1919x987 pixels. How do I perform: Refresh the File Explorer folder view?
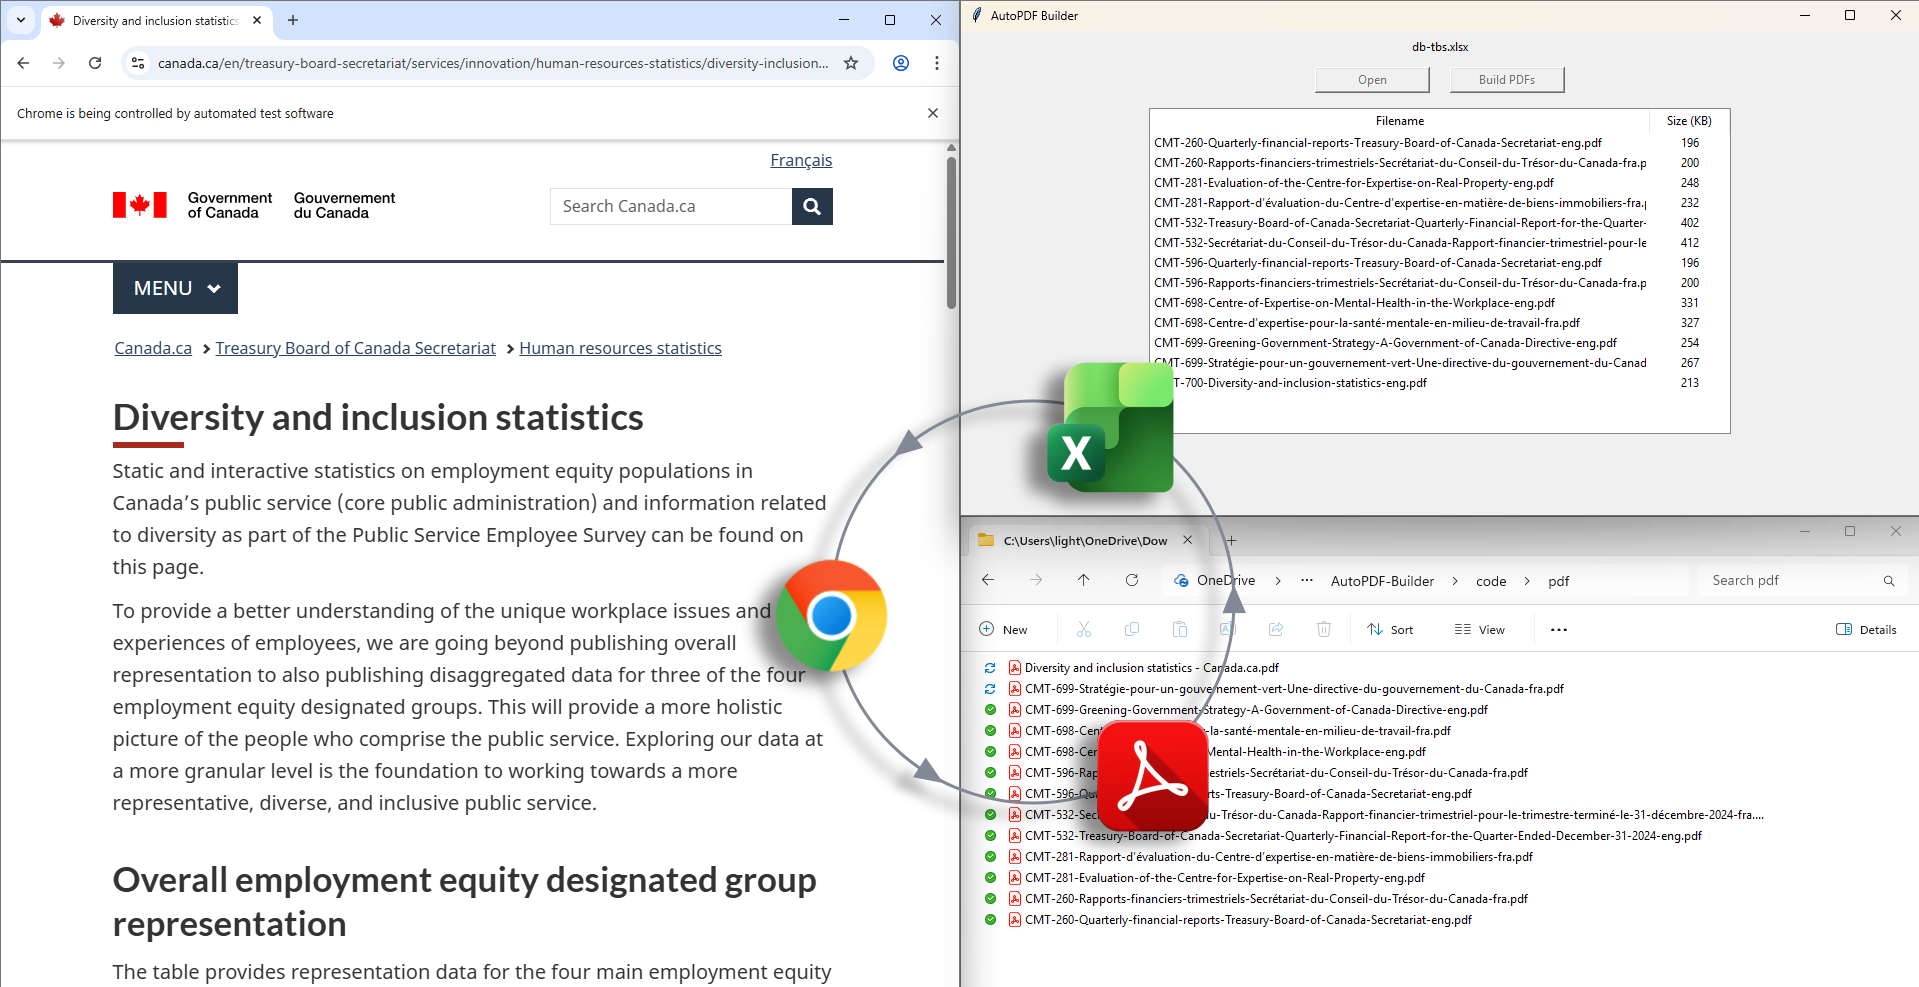pyautogui.click(x=1132, y=580)
